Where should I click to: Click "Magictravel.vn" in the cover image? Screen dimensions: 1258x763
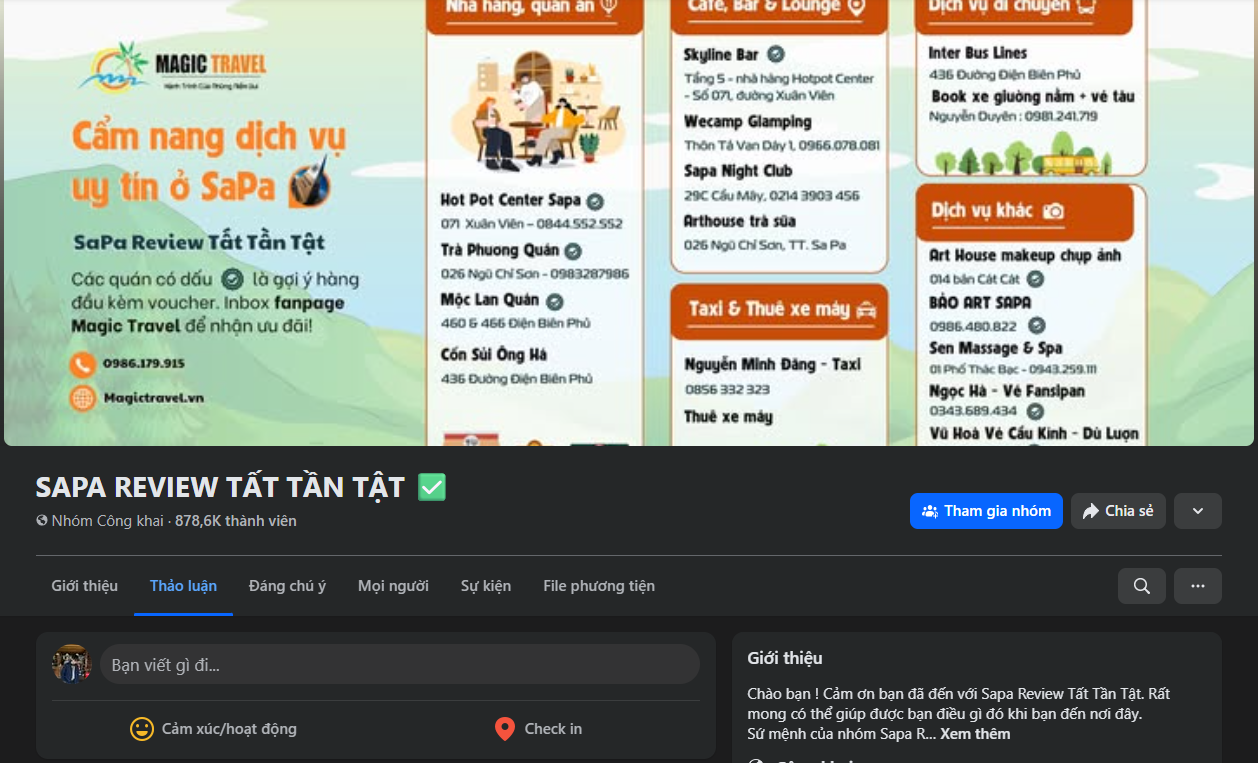pyautogui.click(x=153, y=397)
